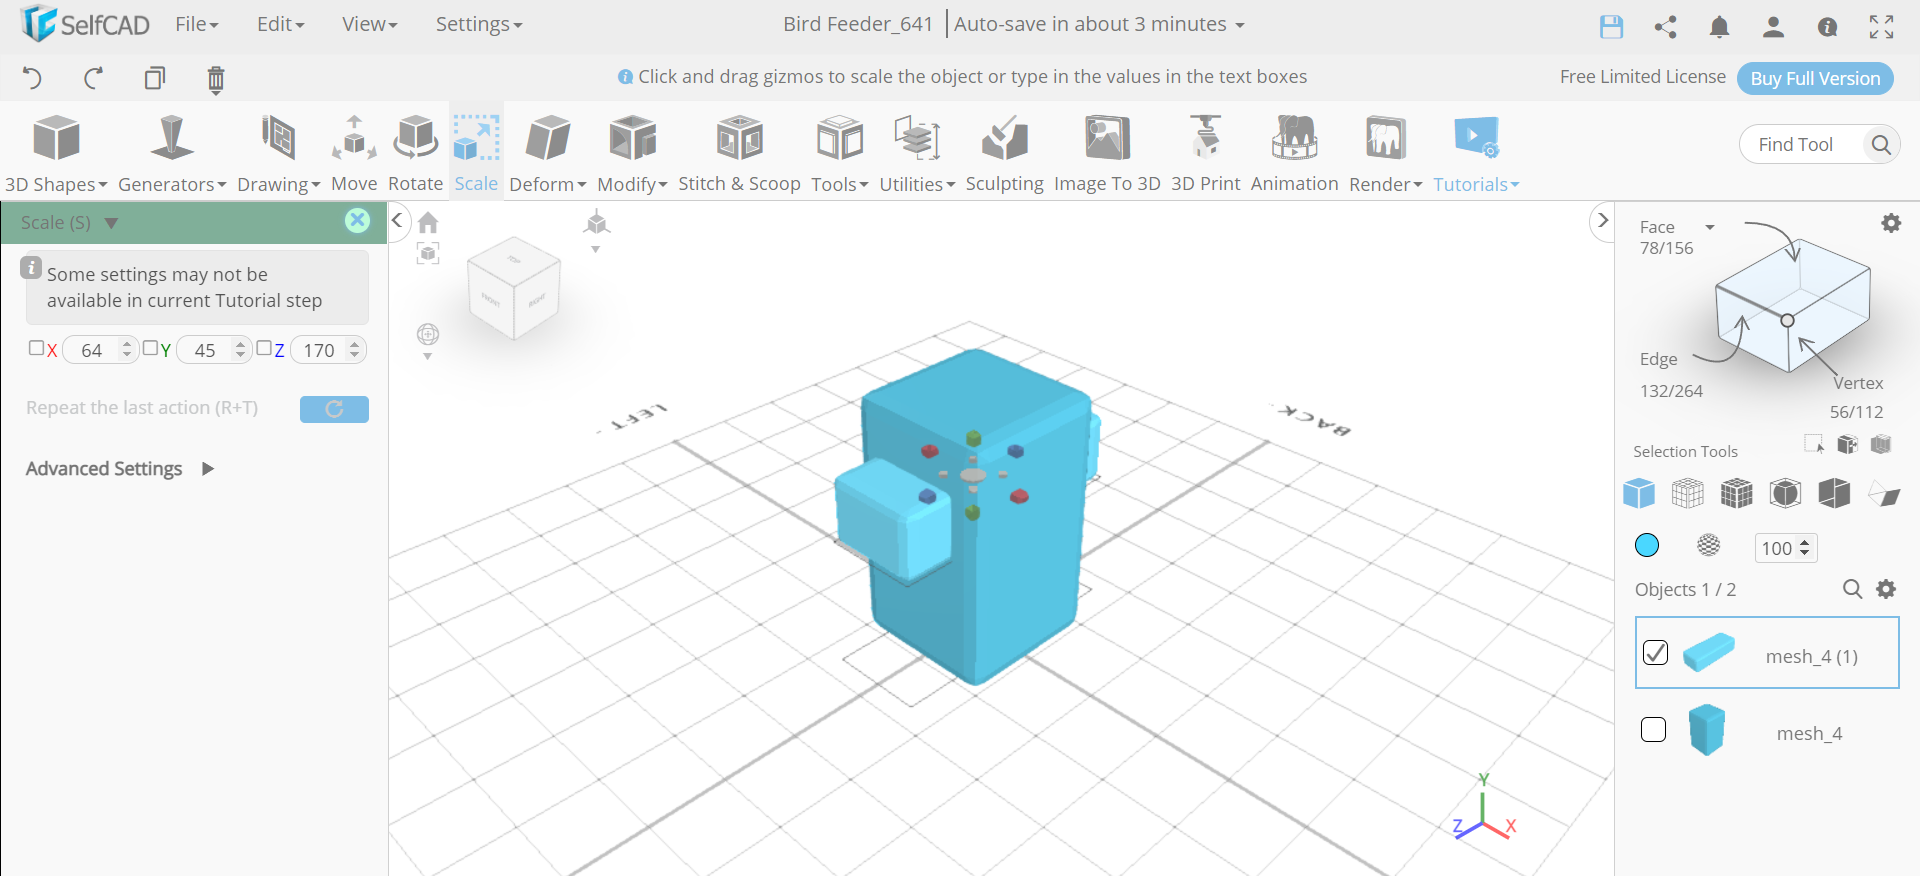Viewport: 1920px width, 876px height.
Task: Click the Z scale value field
Action: (328, 350)
